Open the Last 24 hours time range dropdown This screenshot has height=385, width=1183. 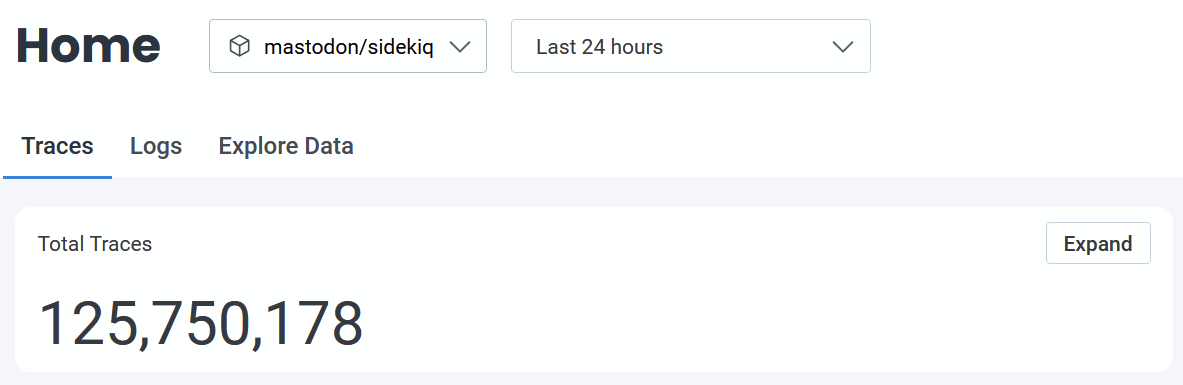(691, 46)
